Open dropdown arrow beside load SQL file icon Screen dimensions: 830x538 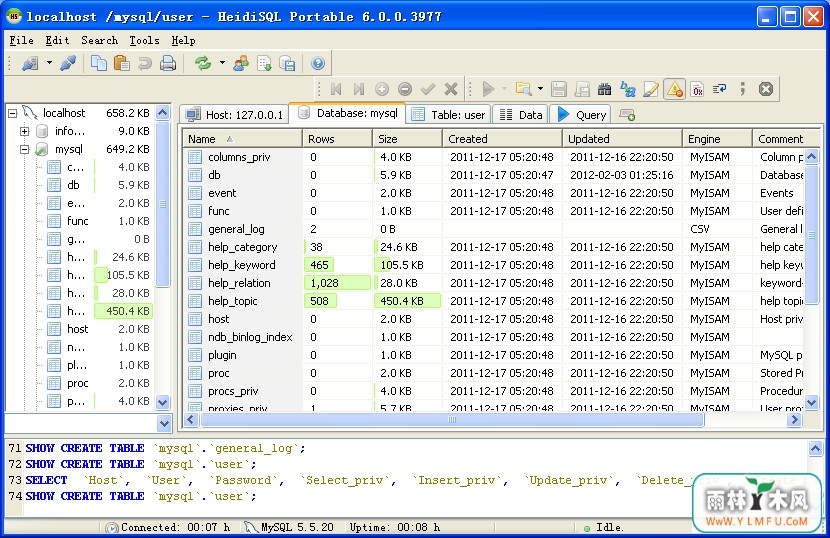tap(540, 88)
